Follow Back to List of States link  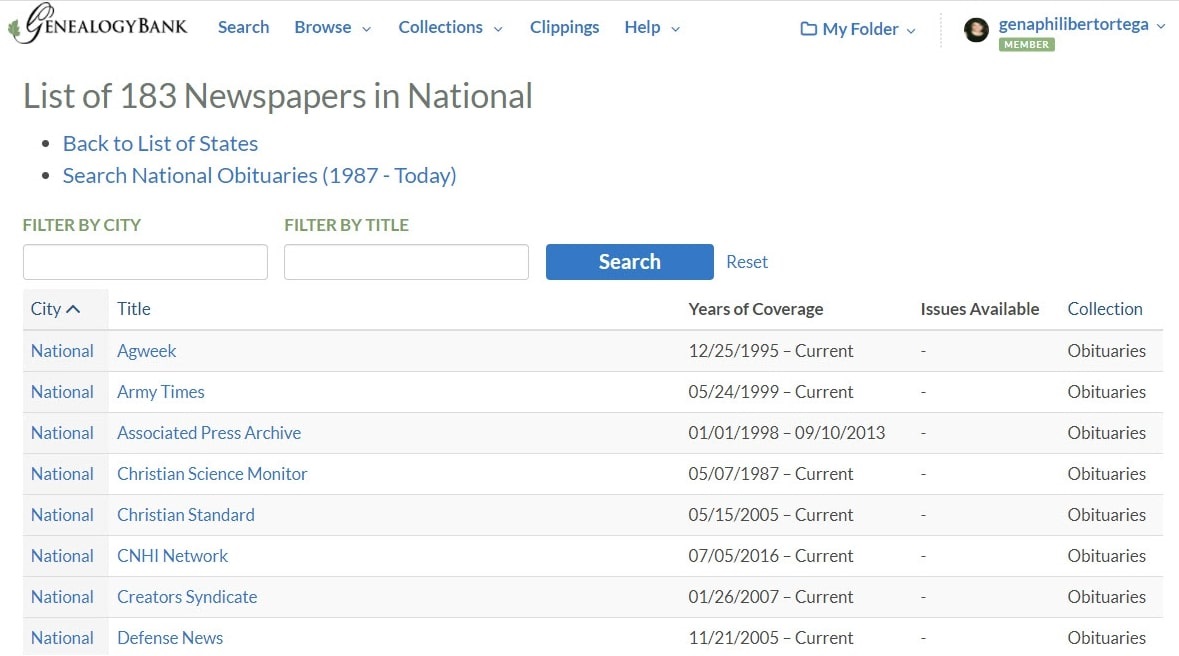coord(160,143)
